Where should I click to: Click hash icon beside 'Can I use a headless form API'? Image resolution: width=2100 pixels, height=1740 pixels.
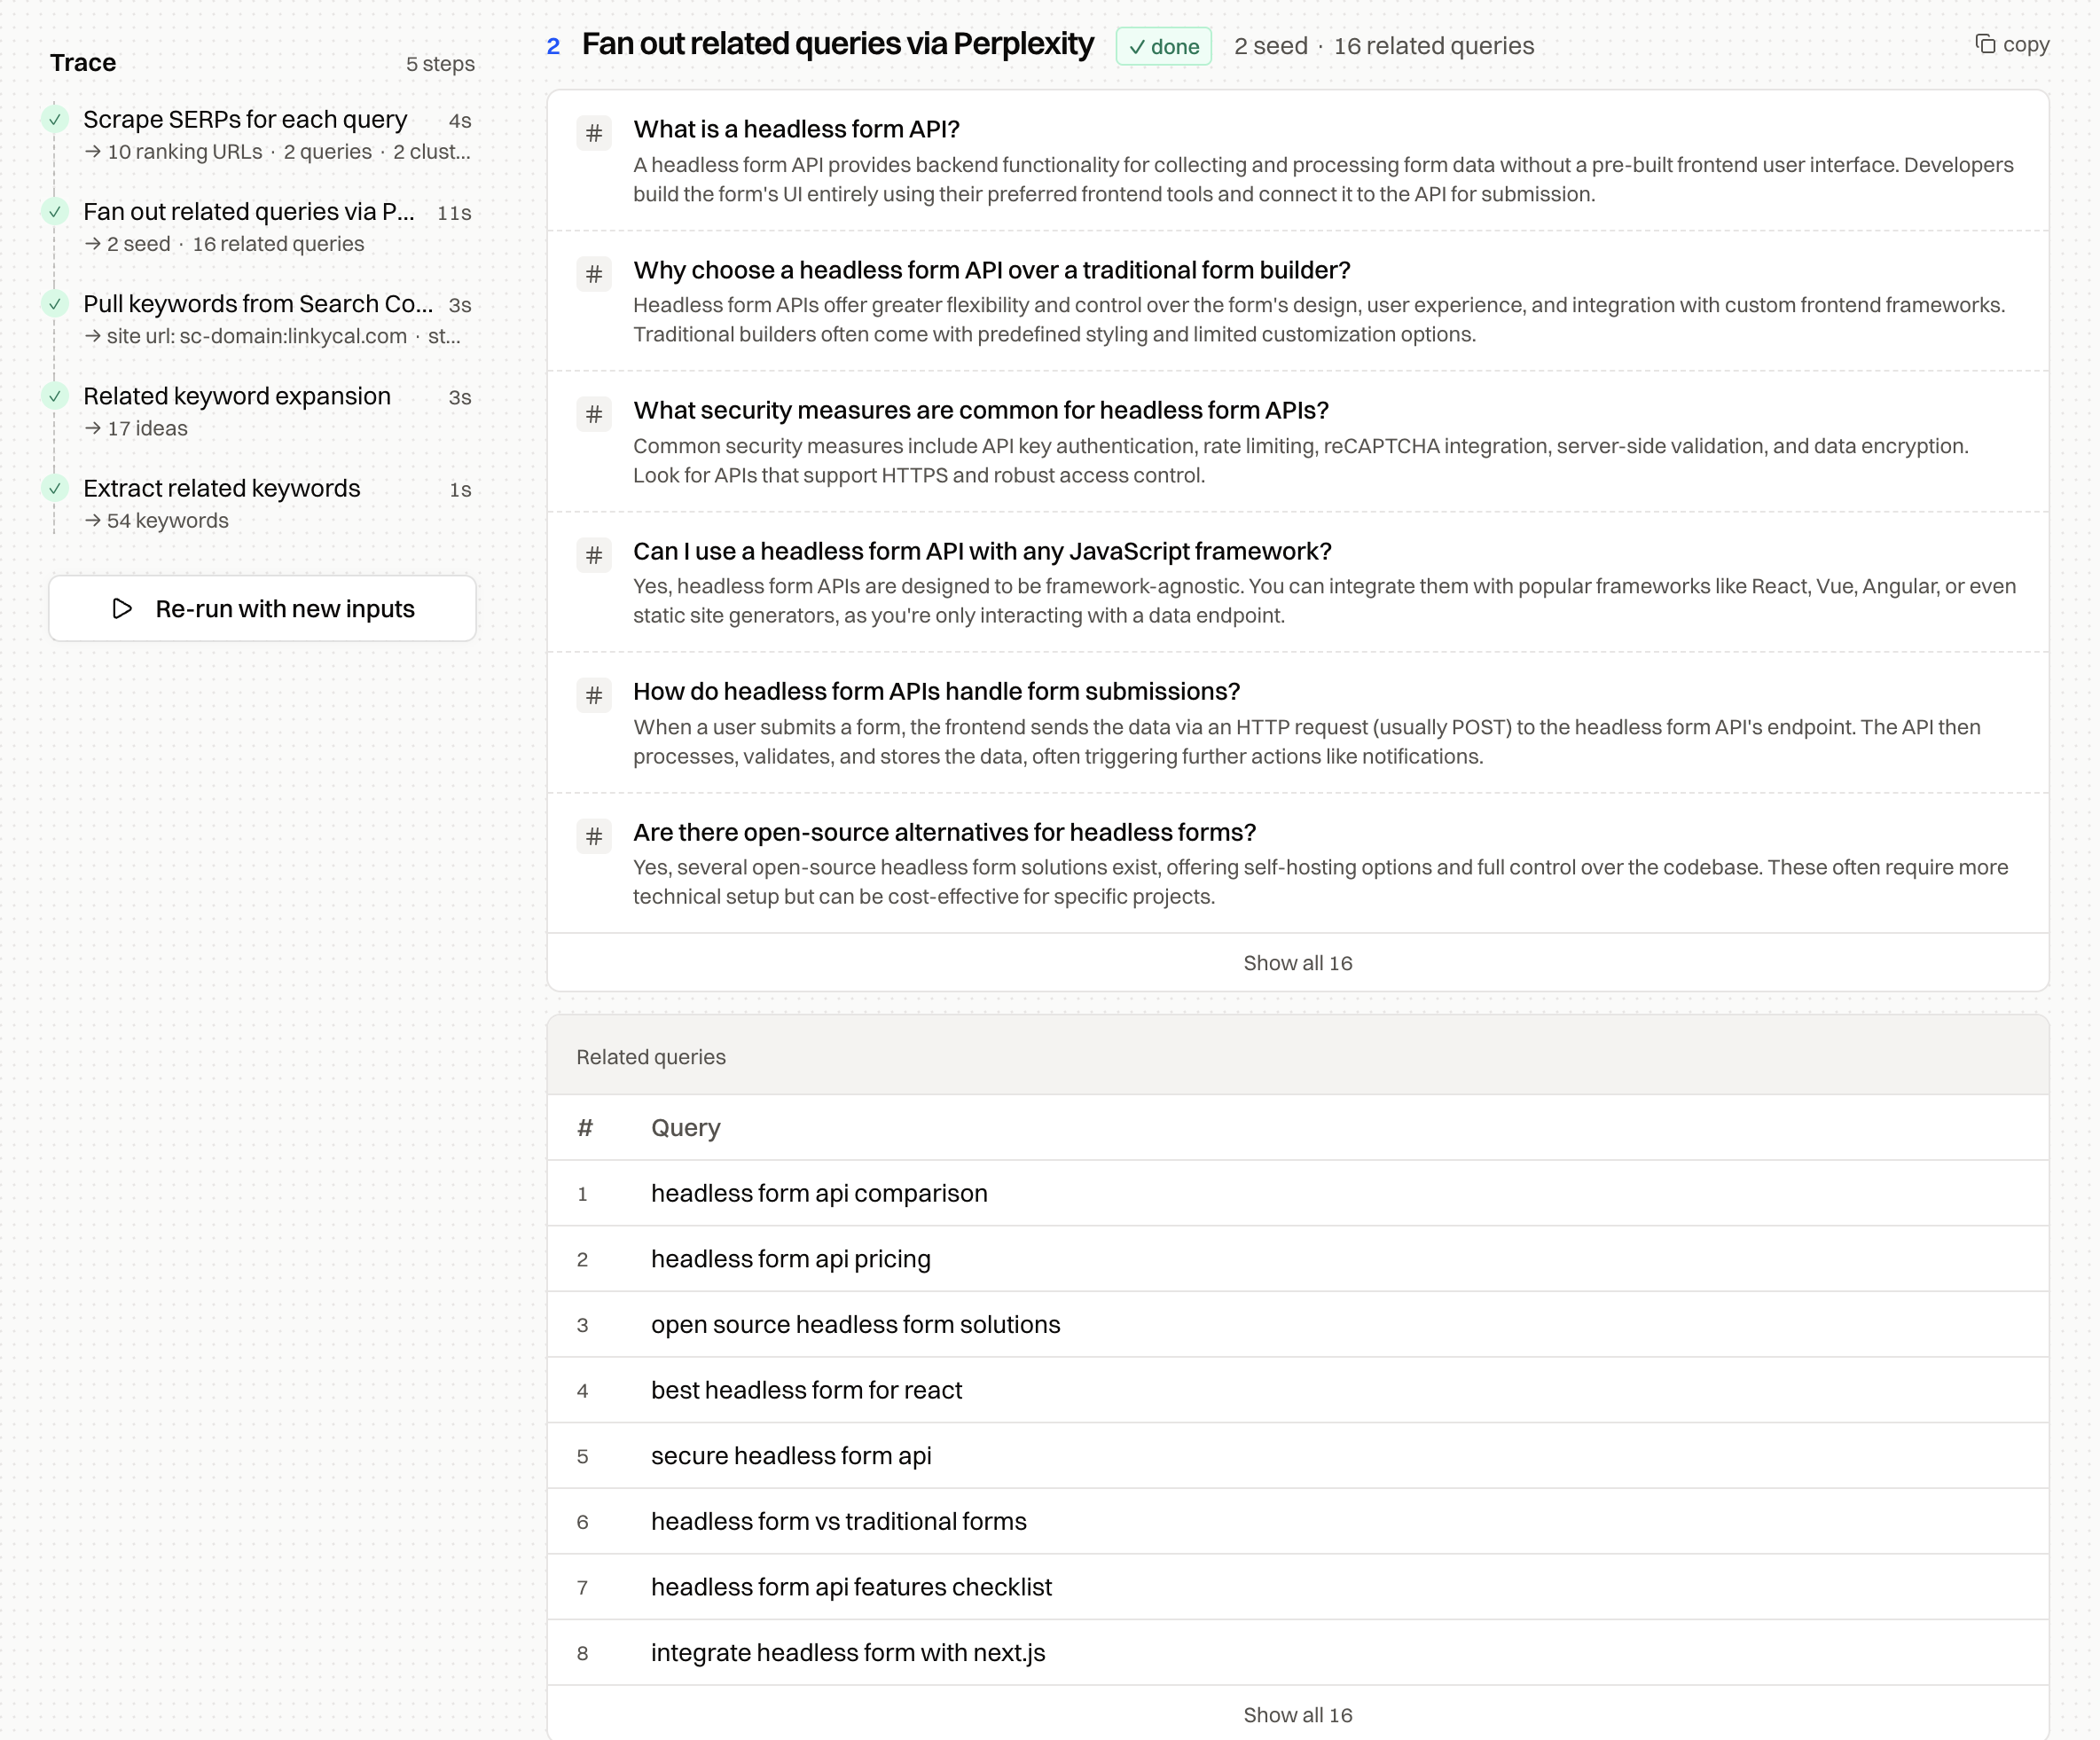[594, 555]
